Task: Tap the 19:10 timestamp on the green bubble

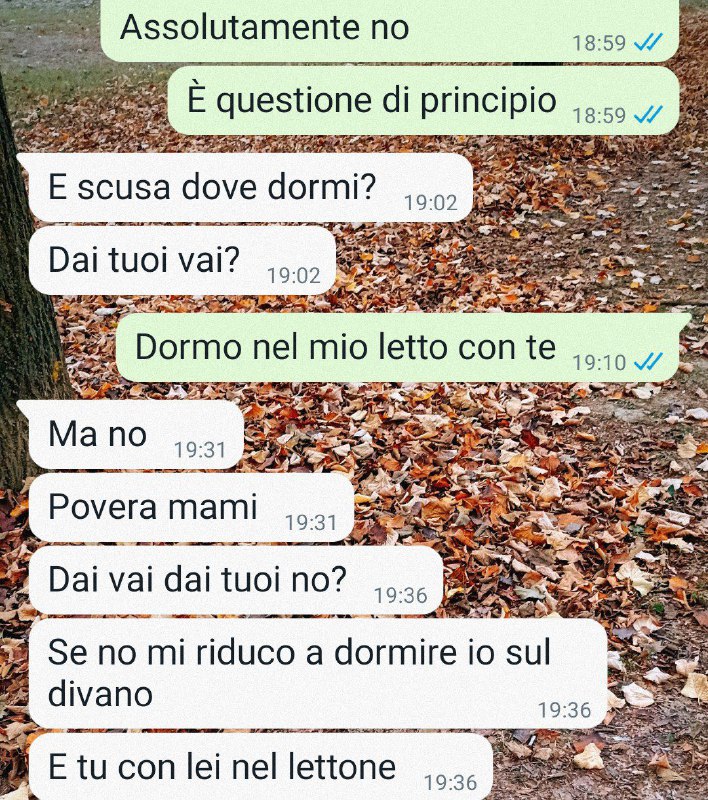Action: coord(599,362)
